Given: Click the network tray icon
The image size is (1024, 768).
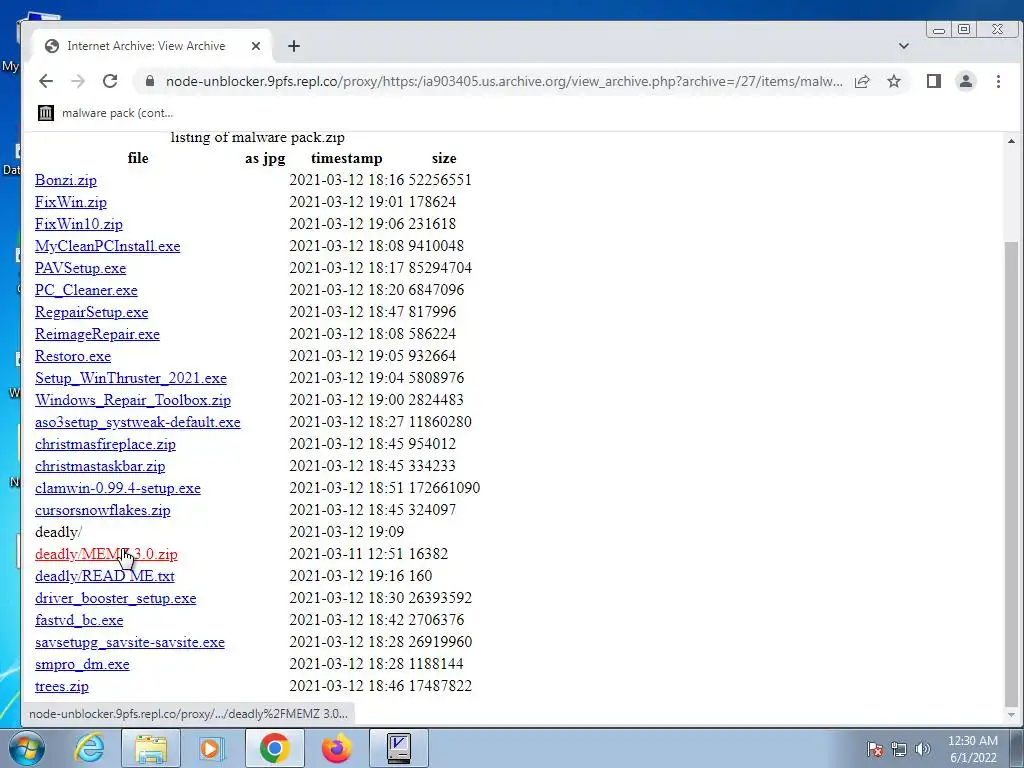Looking at the screenshot, I should click(899, 749).
